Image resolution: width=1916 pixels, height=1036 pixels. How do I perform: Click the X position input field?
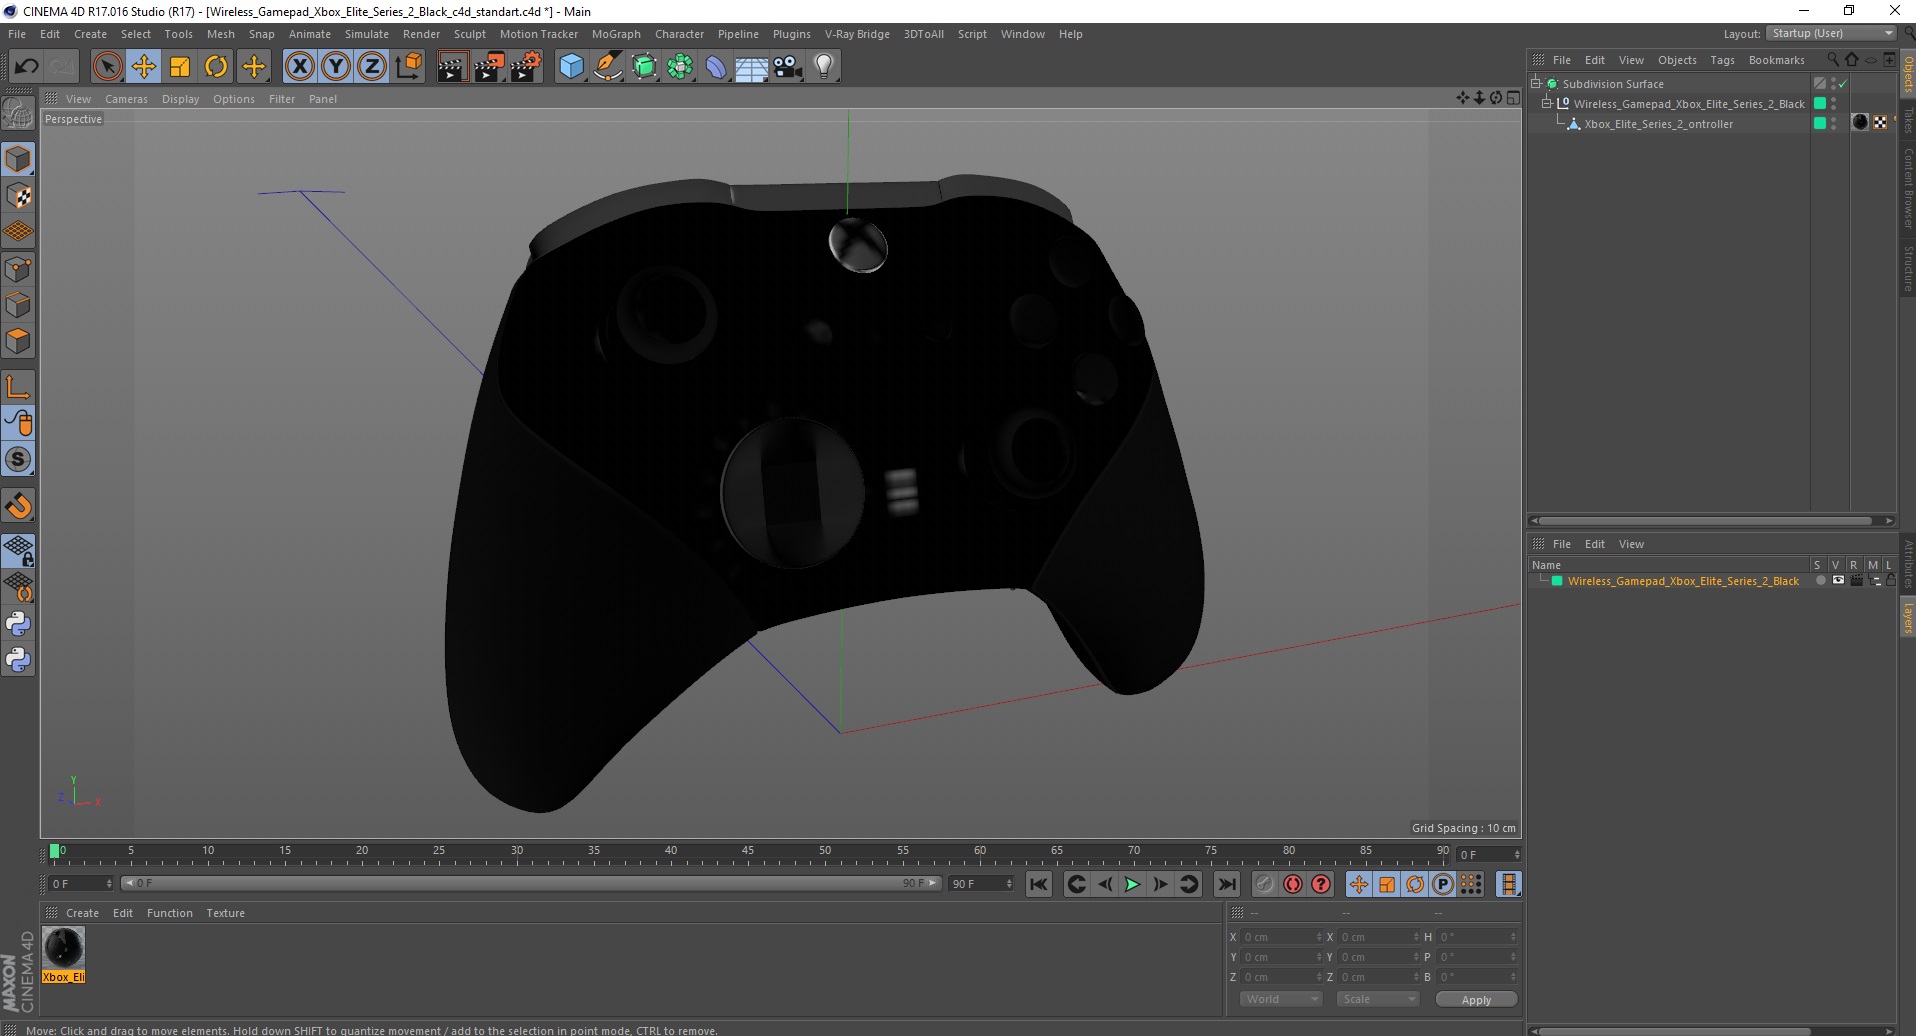[x=1282, y=937]
